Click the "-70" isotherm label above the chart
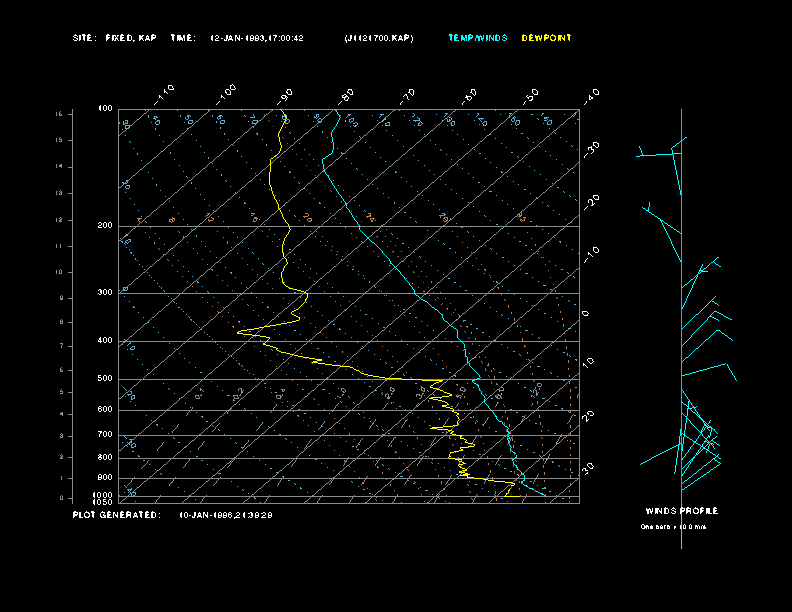 pos(407,96)
